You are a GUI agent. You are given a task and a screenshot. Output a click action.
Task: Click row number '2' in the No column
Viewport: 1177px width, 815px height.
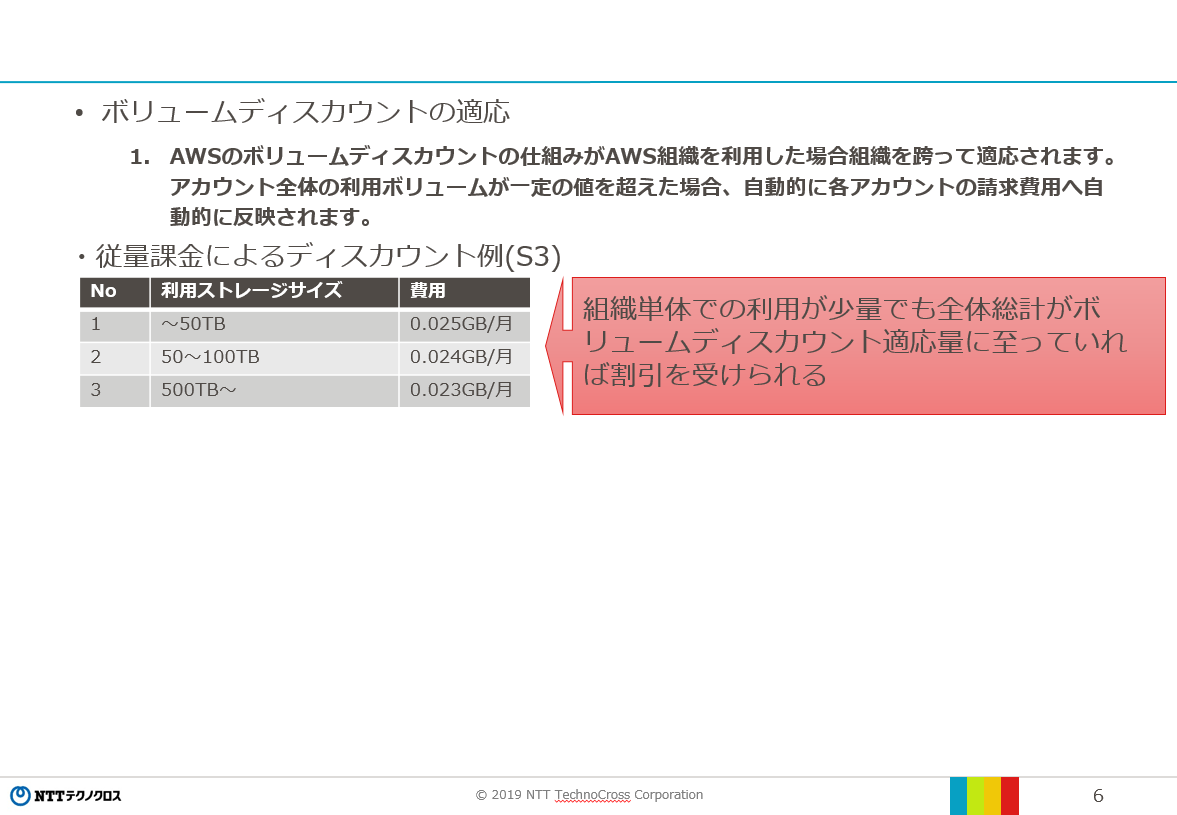[x=114, y=358]
